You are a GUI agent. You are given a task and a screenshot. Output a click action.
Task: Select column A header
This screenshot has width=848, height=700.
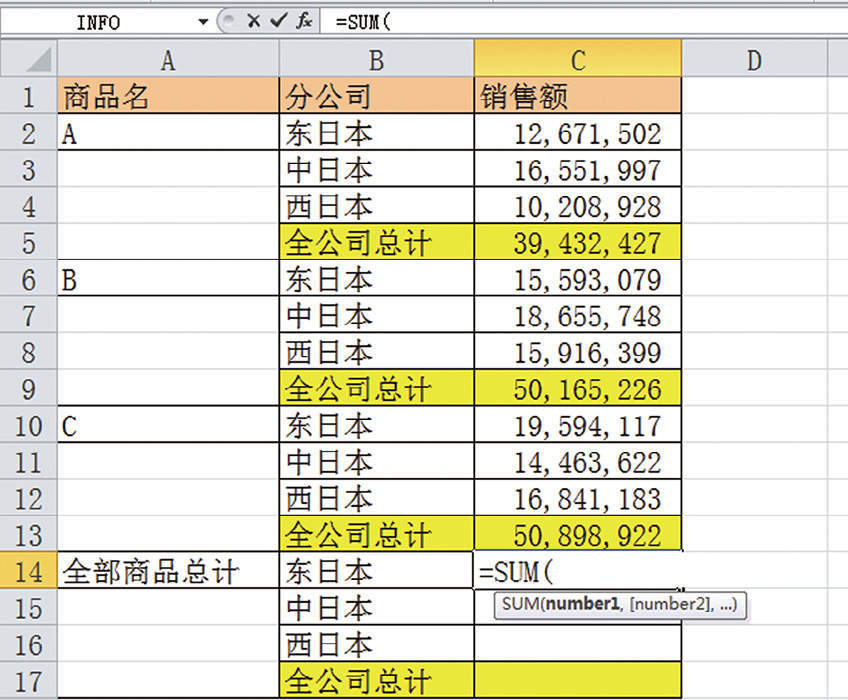coord(167,58)
